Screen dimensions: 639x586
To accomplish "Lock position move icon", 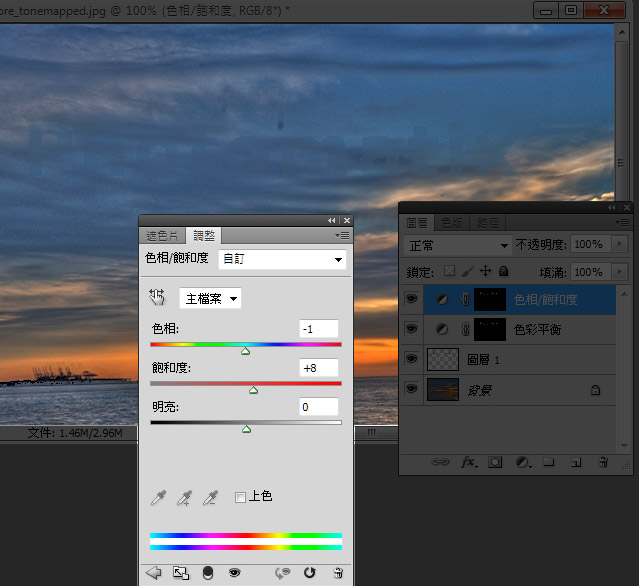I will [485, 271].
